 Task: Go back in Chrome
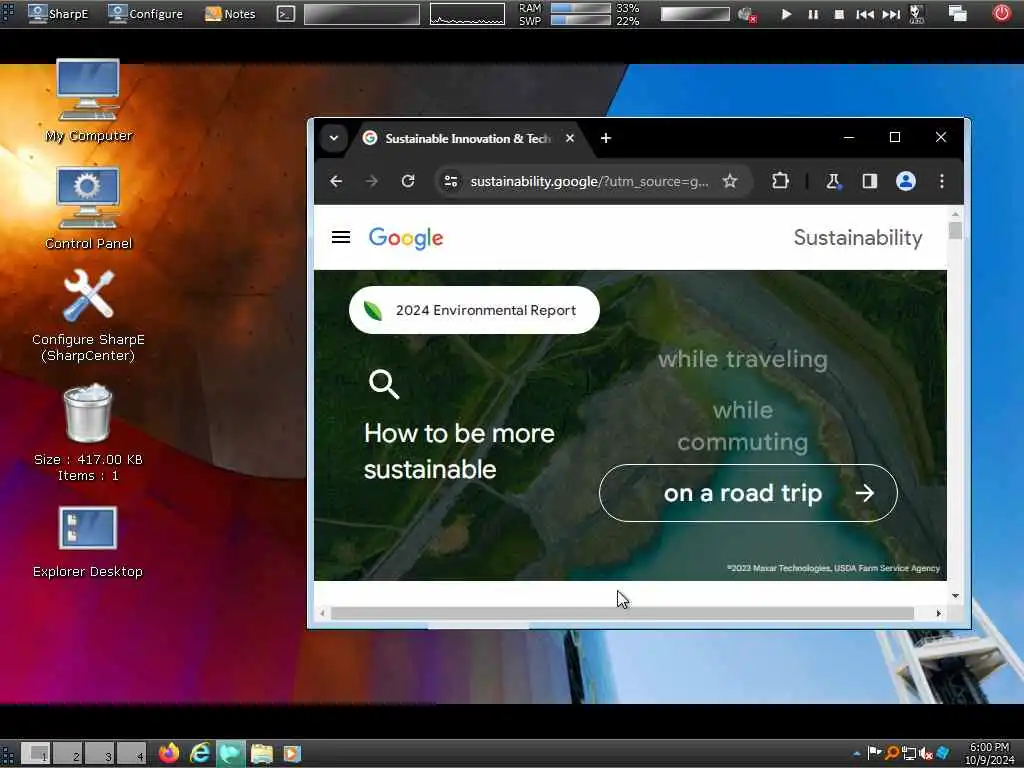click(x=336, y=181)
